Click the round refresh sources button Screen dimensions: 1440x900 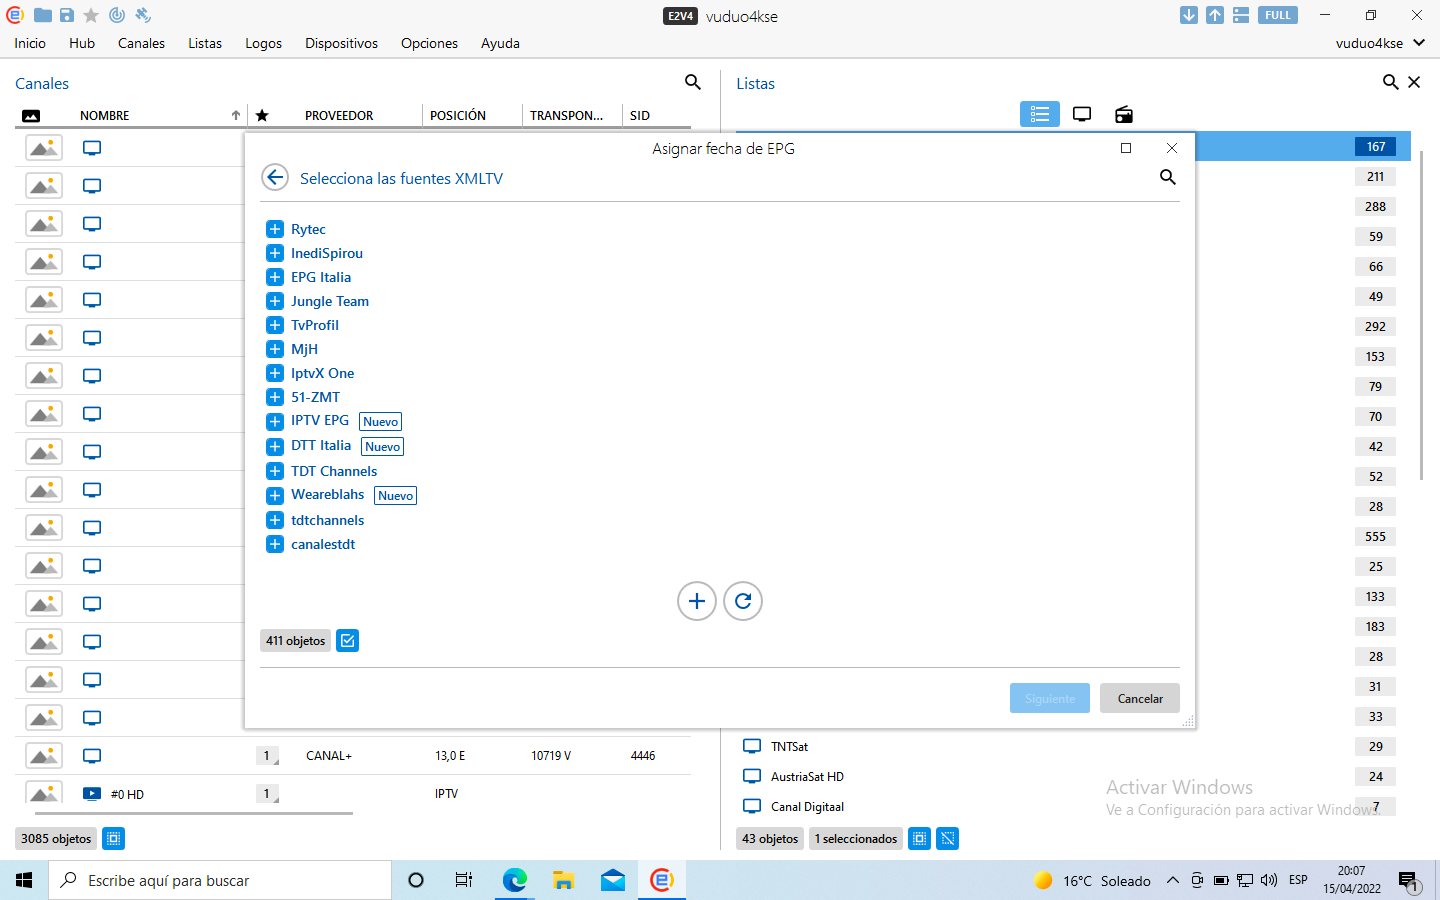(743, 601)
